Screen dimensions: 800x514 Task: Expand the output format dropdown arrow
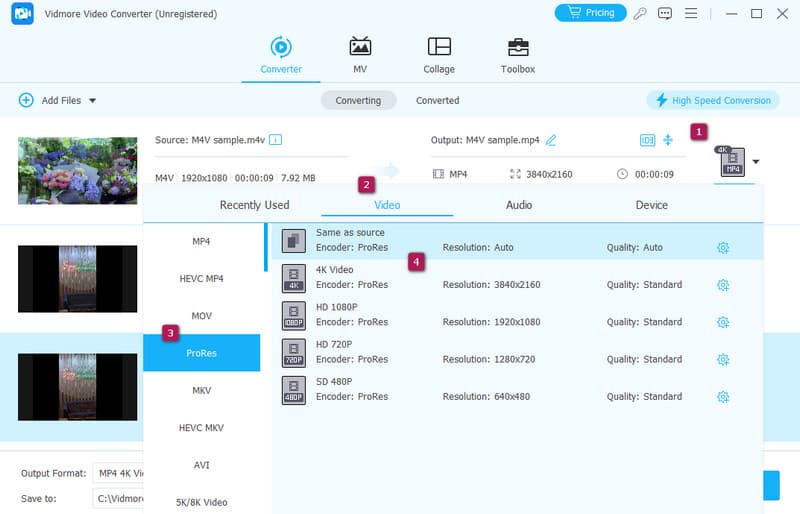point(756,161)
